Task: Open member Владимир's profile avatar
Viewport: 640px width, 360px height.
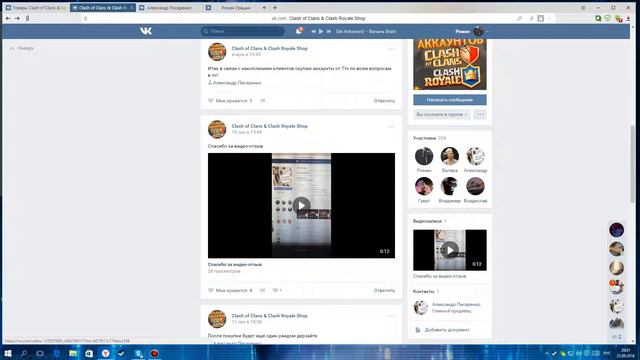Action: click(x=449, y=186)
